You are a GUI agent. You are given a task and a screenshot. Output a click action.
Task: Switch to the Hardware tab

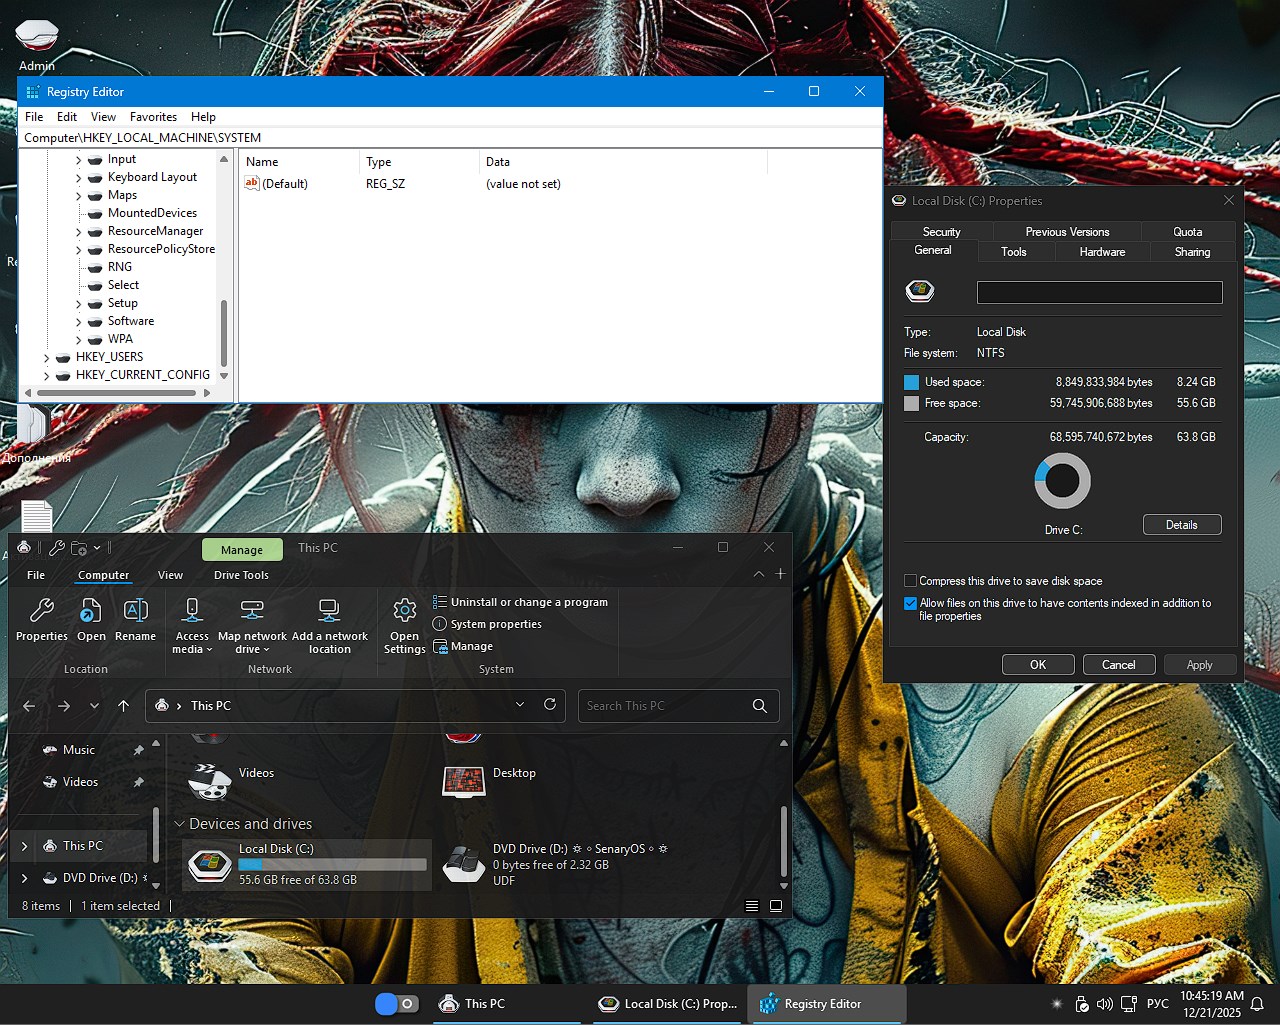[1101, 252]
